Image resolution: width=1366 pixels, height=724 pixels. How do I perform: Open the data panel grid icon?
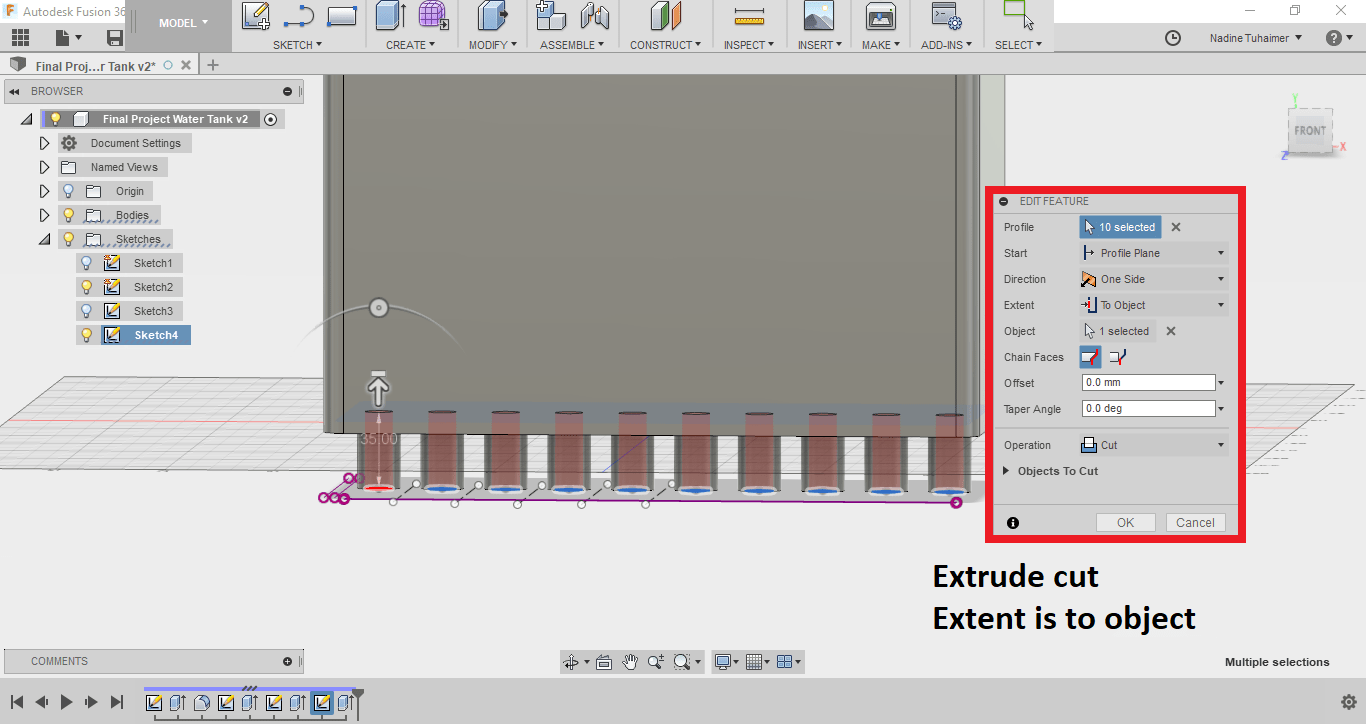click(x=20, y=38)
